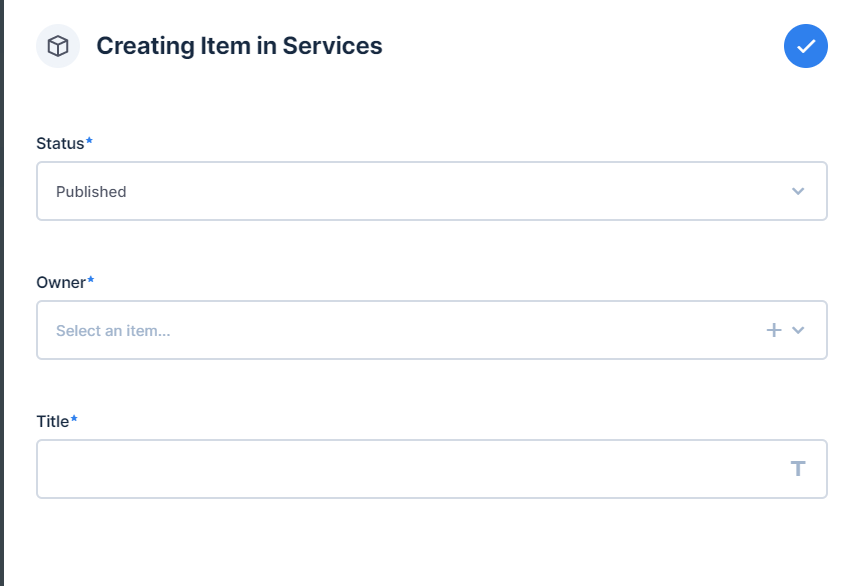Click the chevron icon in the Status field
Viewport: 844px width, 586px height.
[x=798, y=191]
